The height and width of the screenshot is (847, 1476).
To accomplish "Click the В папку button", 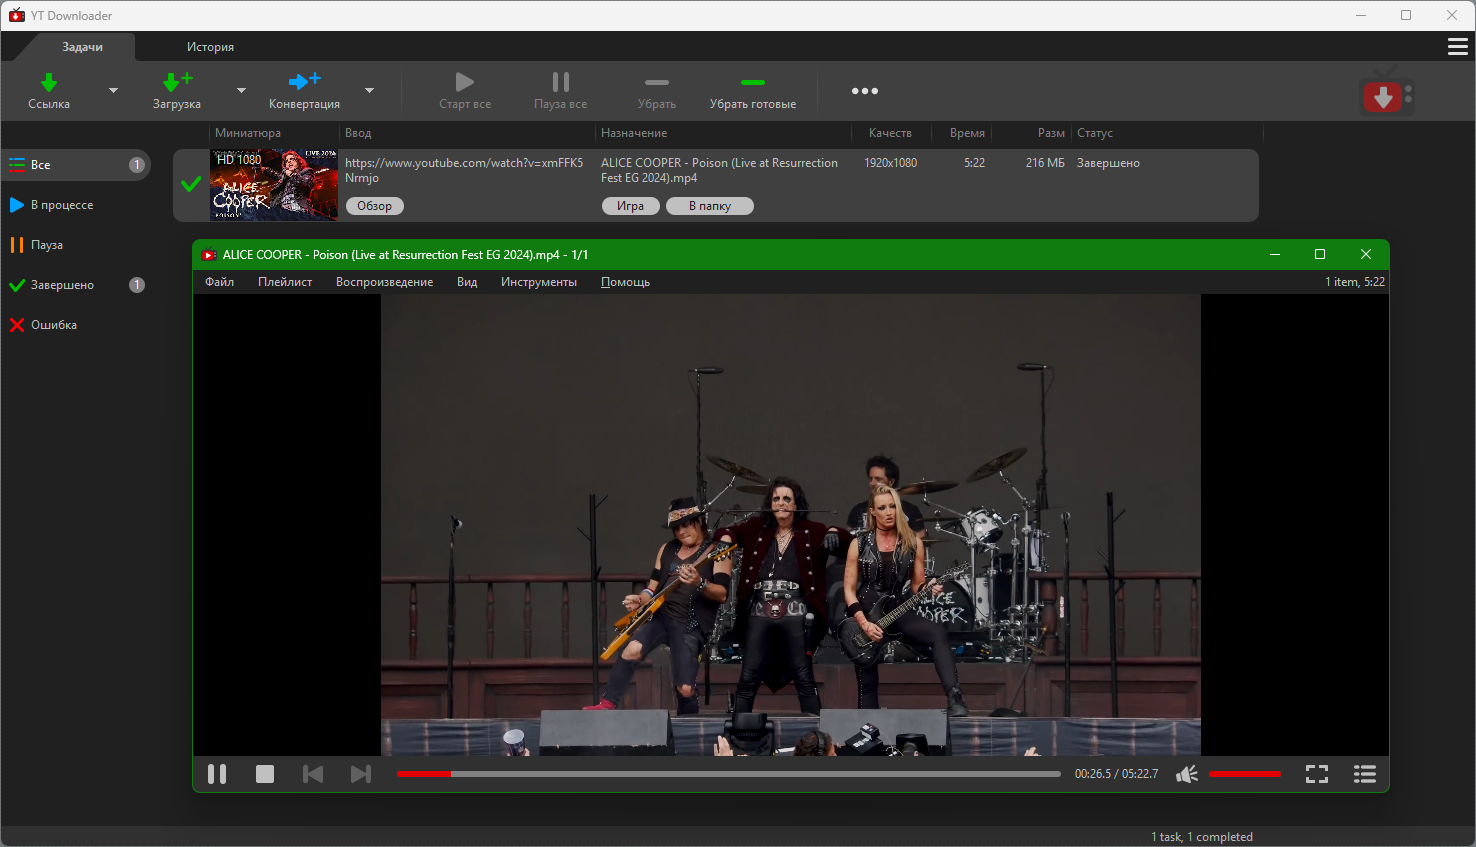I will pyautogui.click(x=710, y=206).
